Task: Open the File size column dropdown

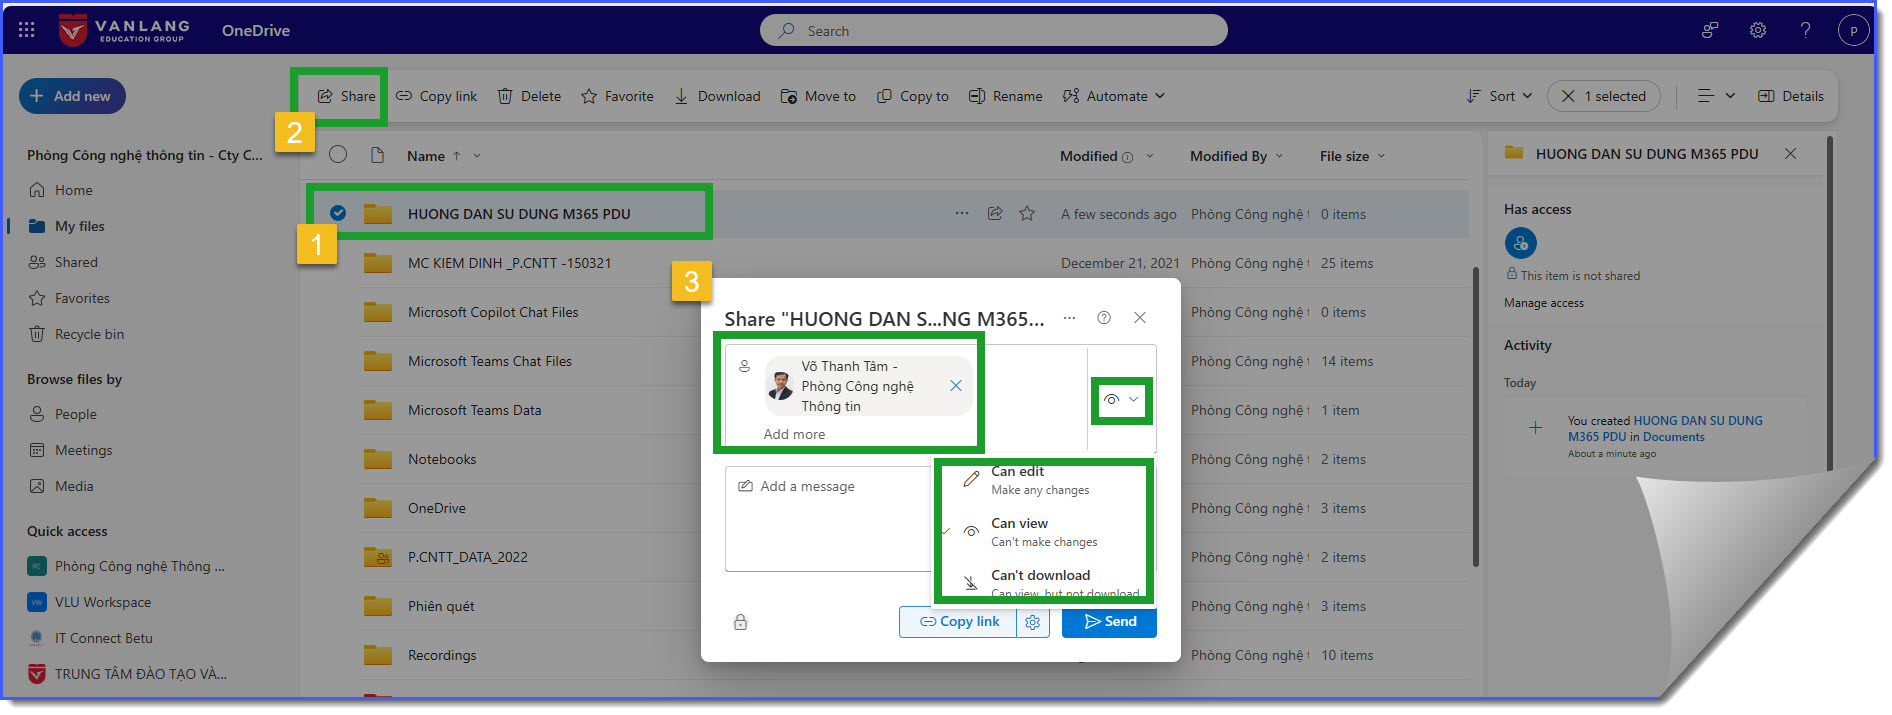Action: (1381, 156)
